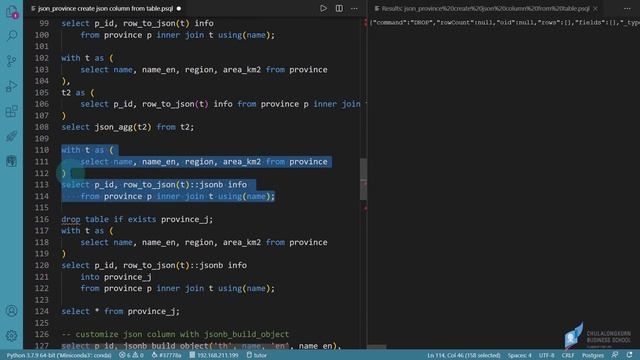Close the Results tab

596,8
